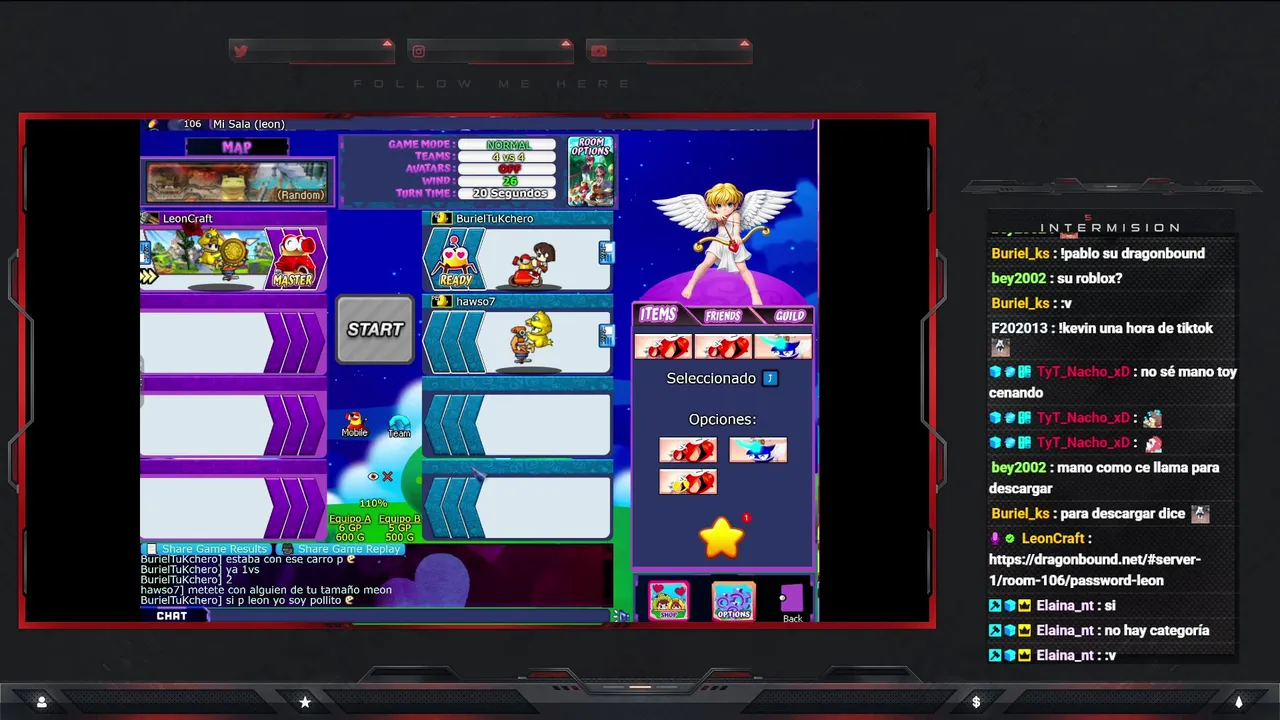This screenshot has height=720, width=1280.
Task: Click the Twitter icon in the overlay header
Action: 240,51
